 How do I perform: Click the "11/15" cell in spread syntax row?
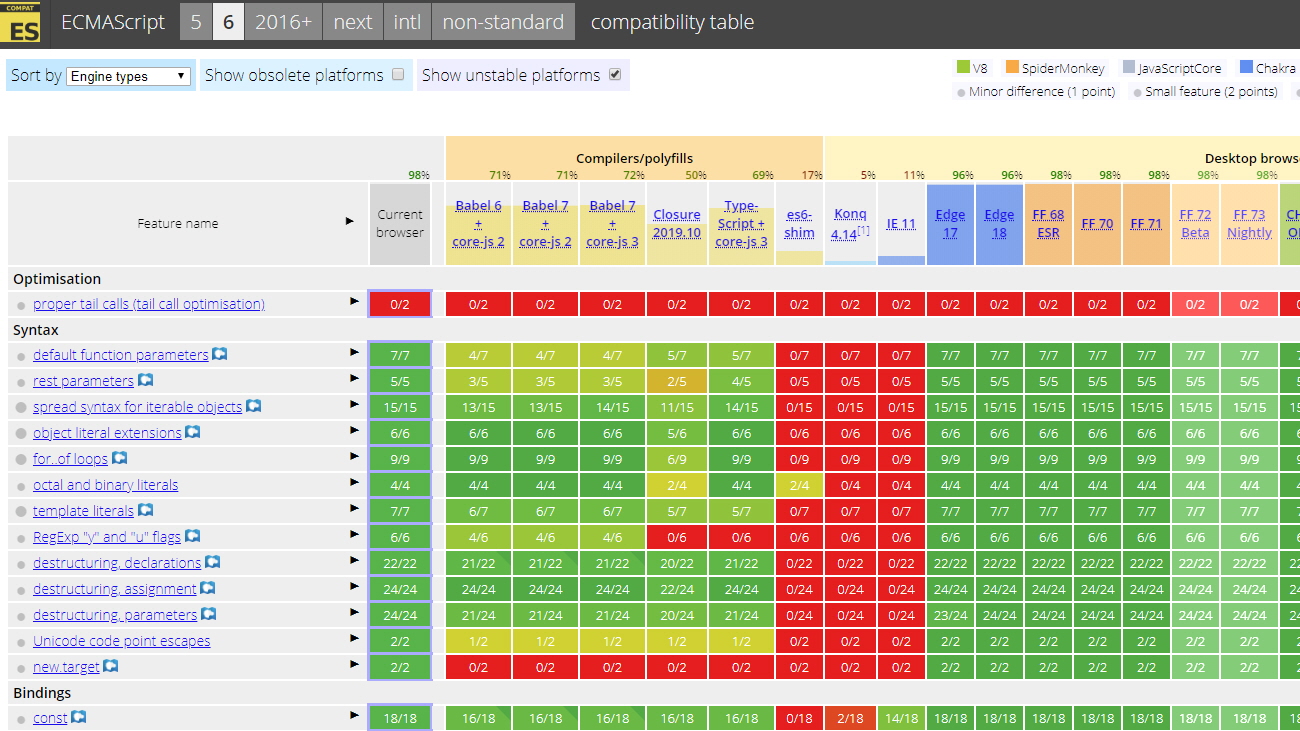(677, 407)
